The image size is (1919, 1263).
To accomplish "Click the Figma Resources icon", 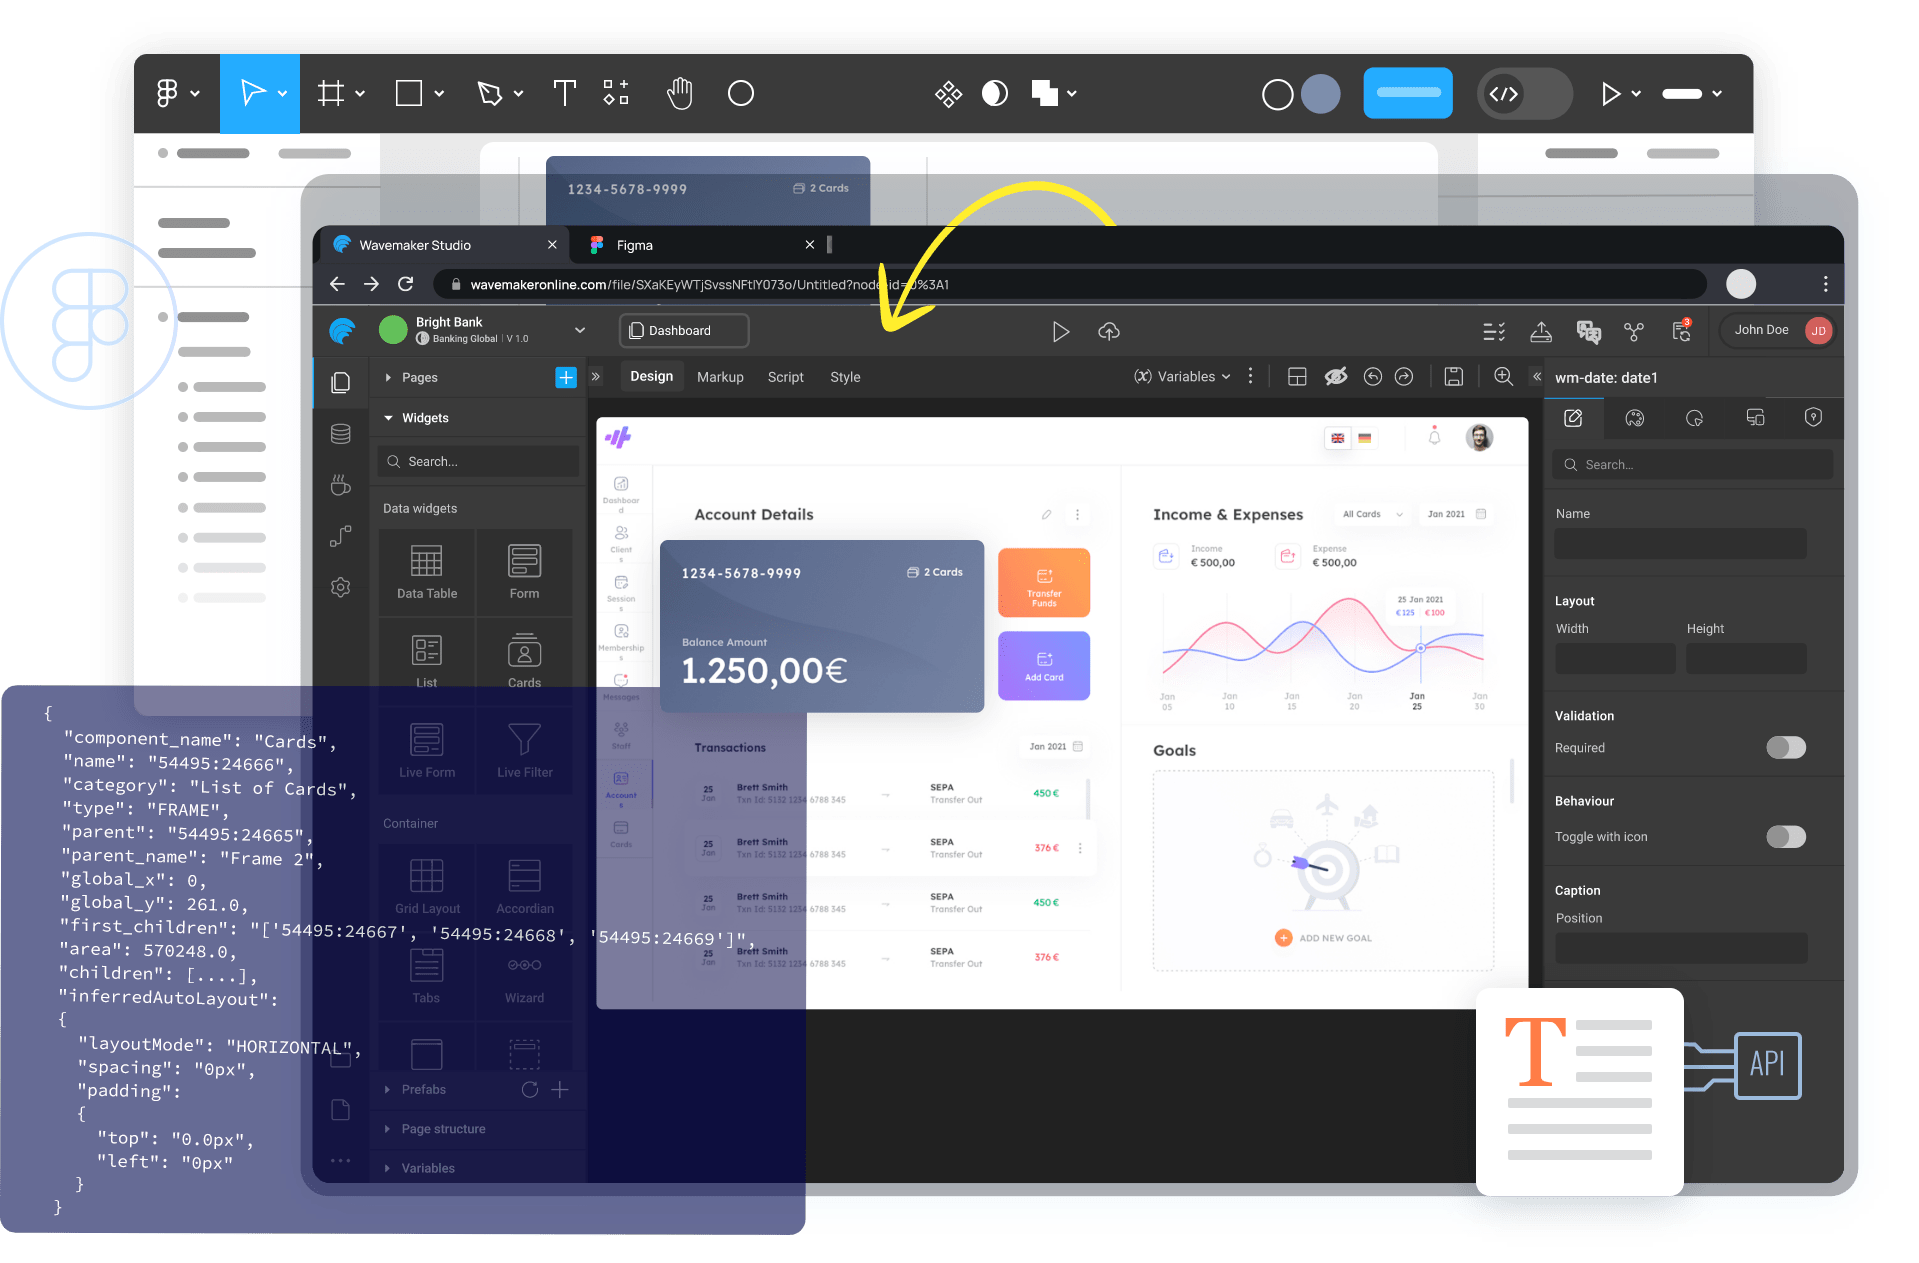I will click(616, 93).
